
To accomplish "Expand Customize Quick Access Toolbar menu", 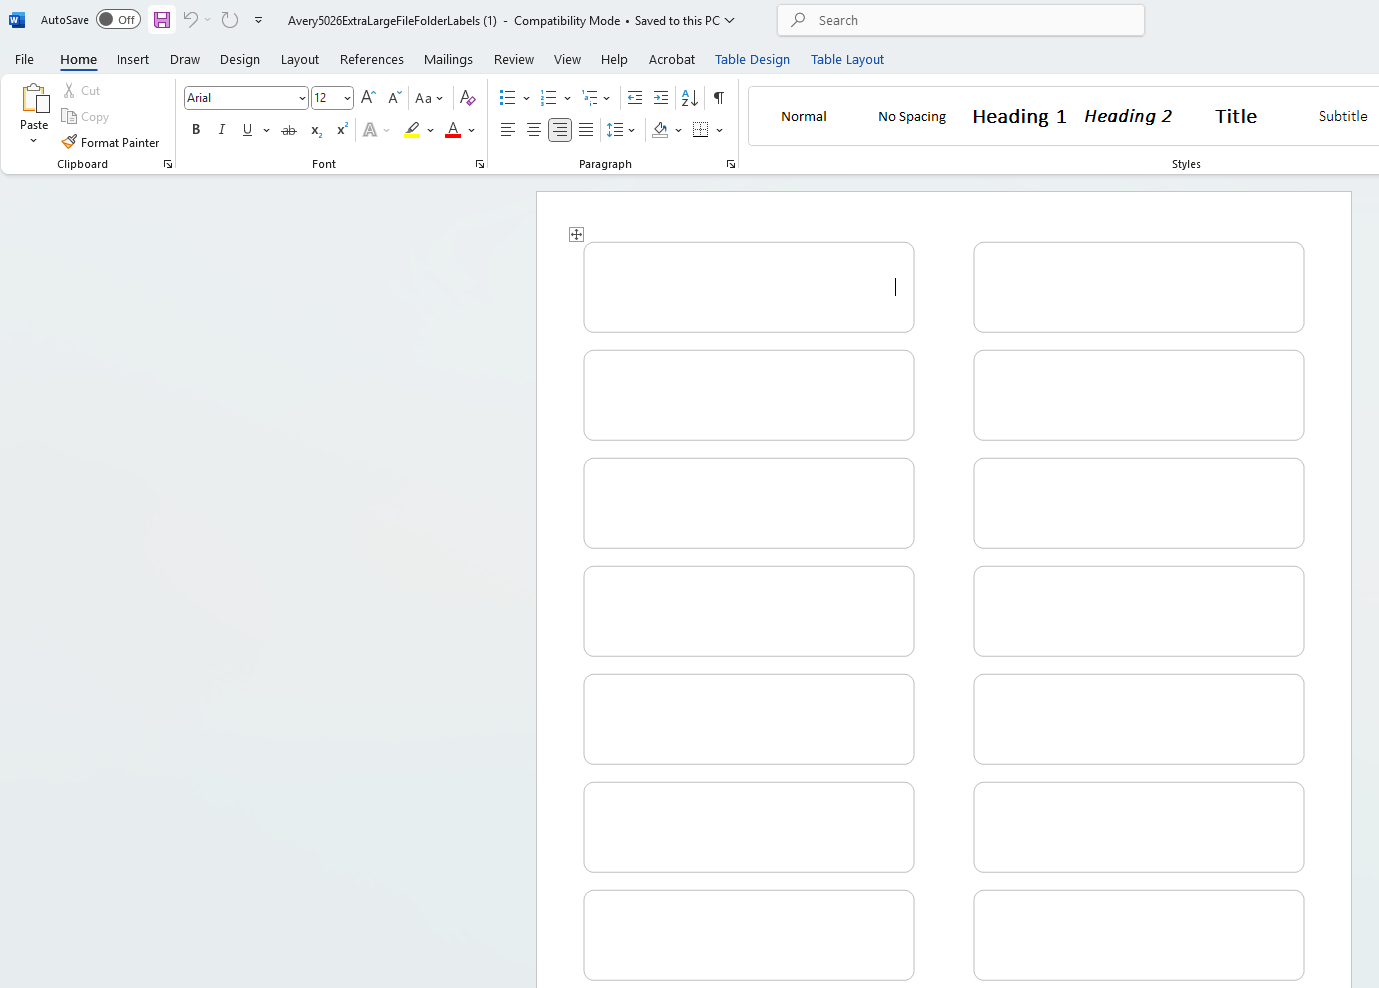I will (258, 20).
